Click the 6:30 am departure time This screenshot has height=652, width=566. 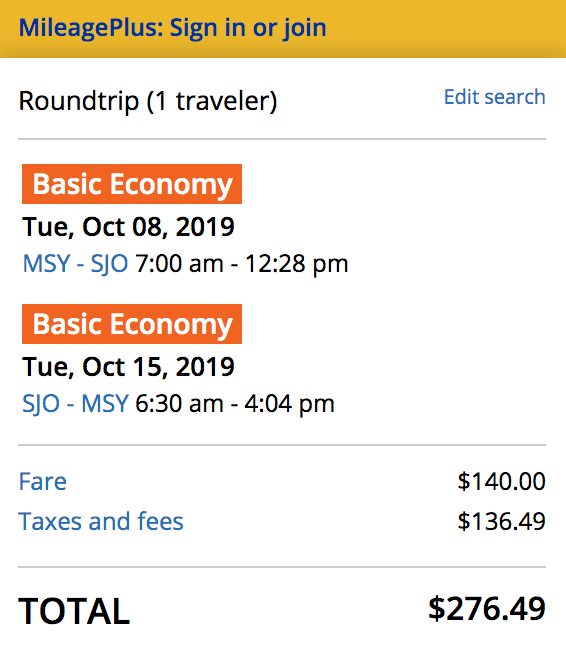coord(179,404)
